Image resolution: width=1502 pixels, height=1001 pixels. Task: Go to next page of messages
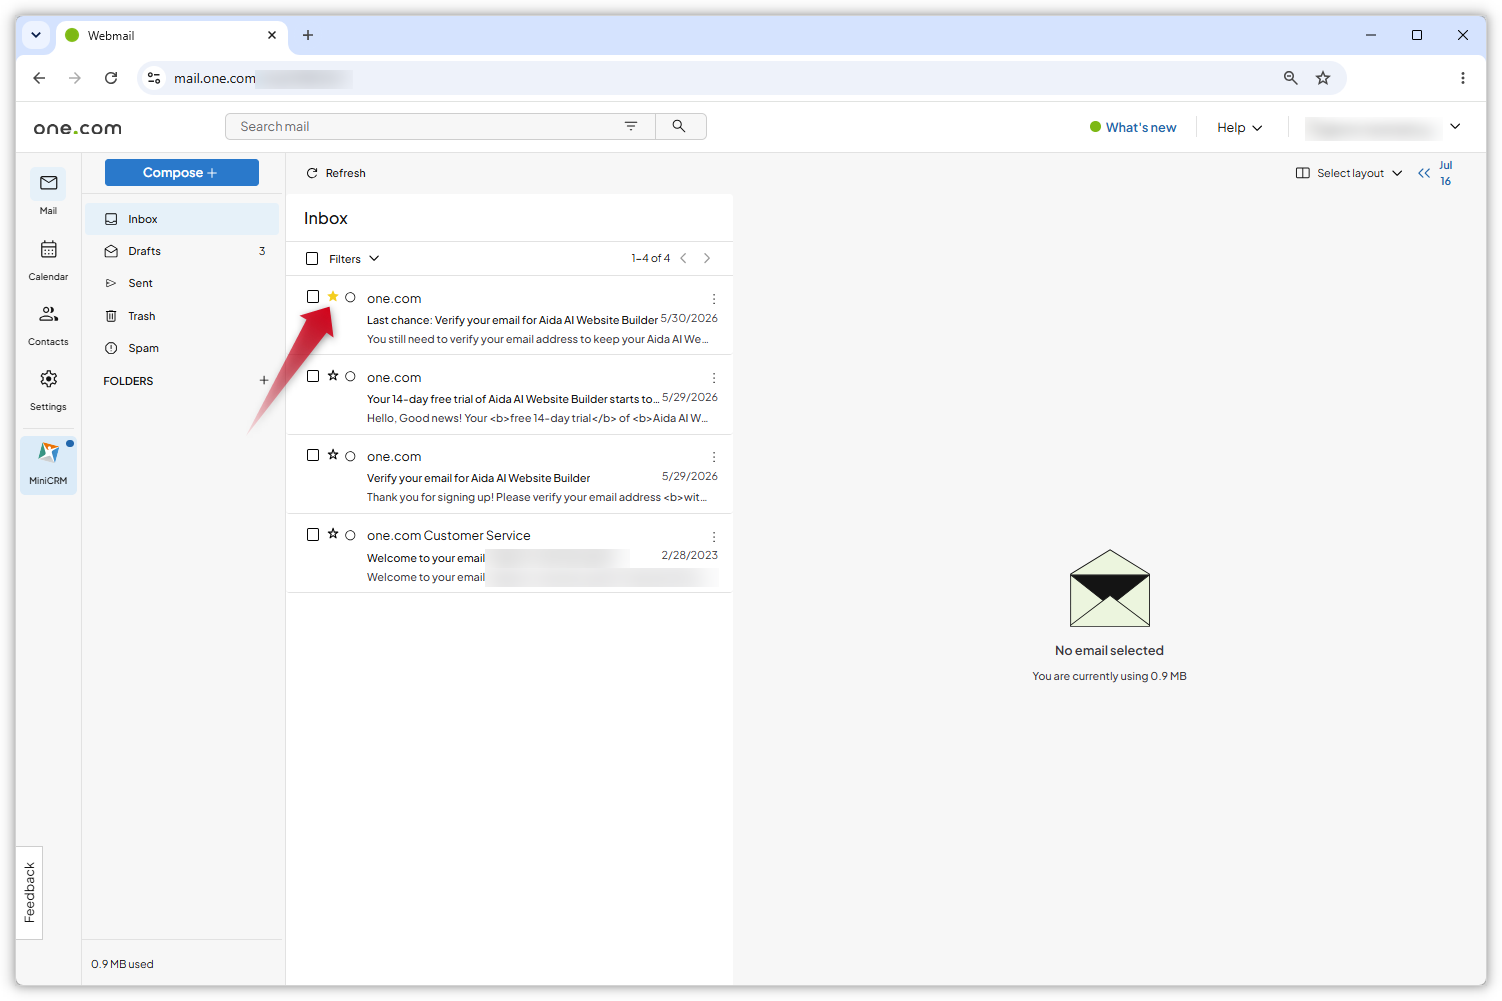707,258
